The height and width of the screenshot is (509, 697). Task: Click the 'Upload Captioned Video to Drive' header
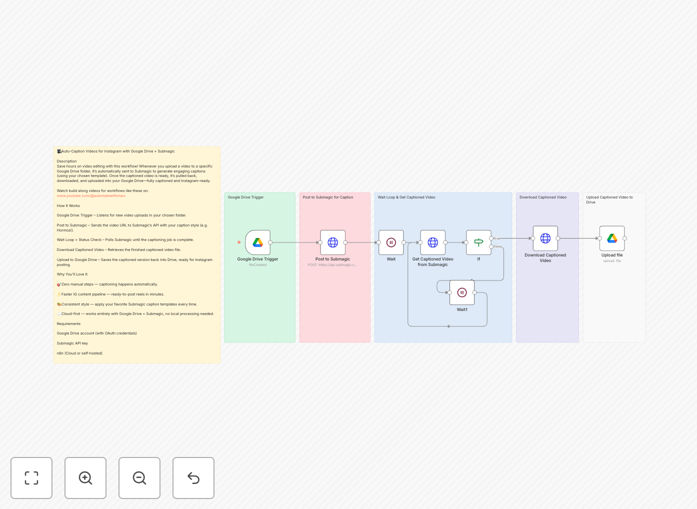click(x=609, y=200)
